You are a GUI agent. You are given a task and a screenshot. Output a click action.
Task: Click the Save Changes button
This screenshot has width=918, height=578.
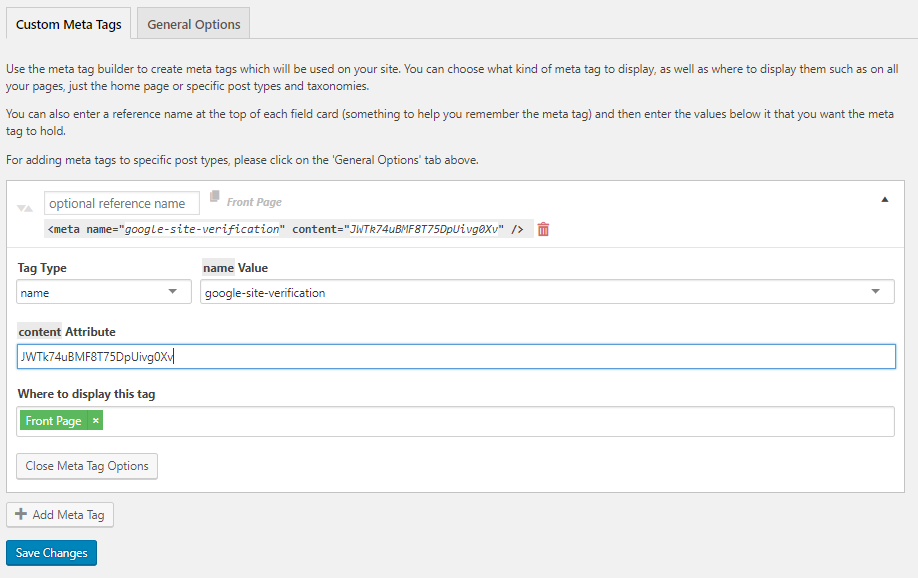pos(51,552)
